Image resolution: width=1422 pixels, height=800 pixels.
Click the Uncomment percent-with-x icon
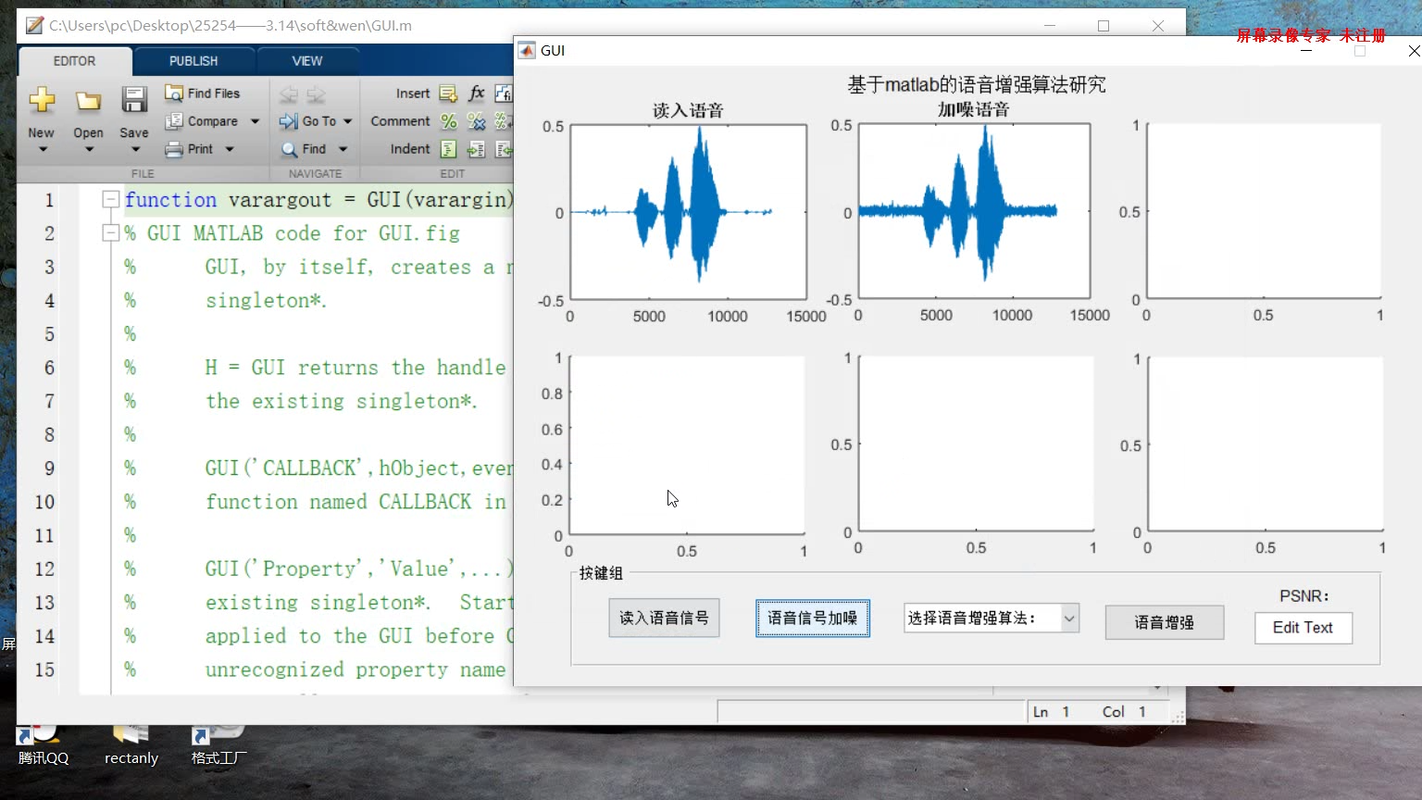[x=476, y=121]
